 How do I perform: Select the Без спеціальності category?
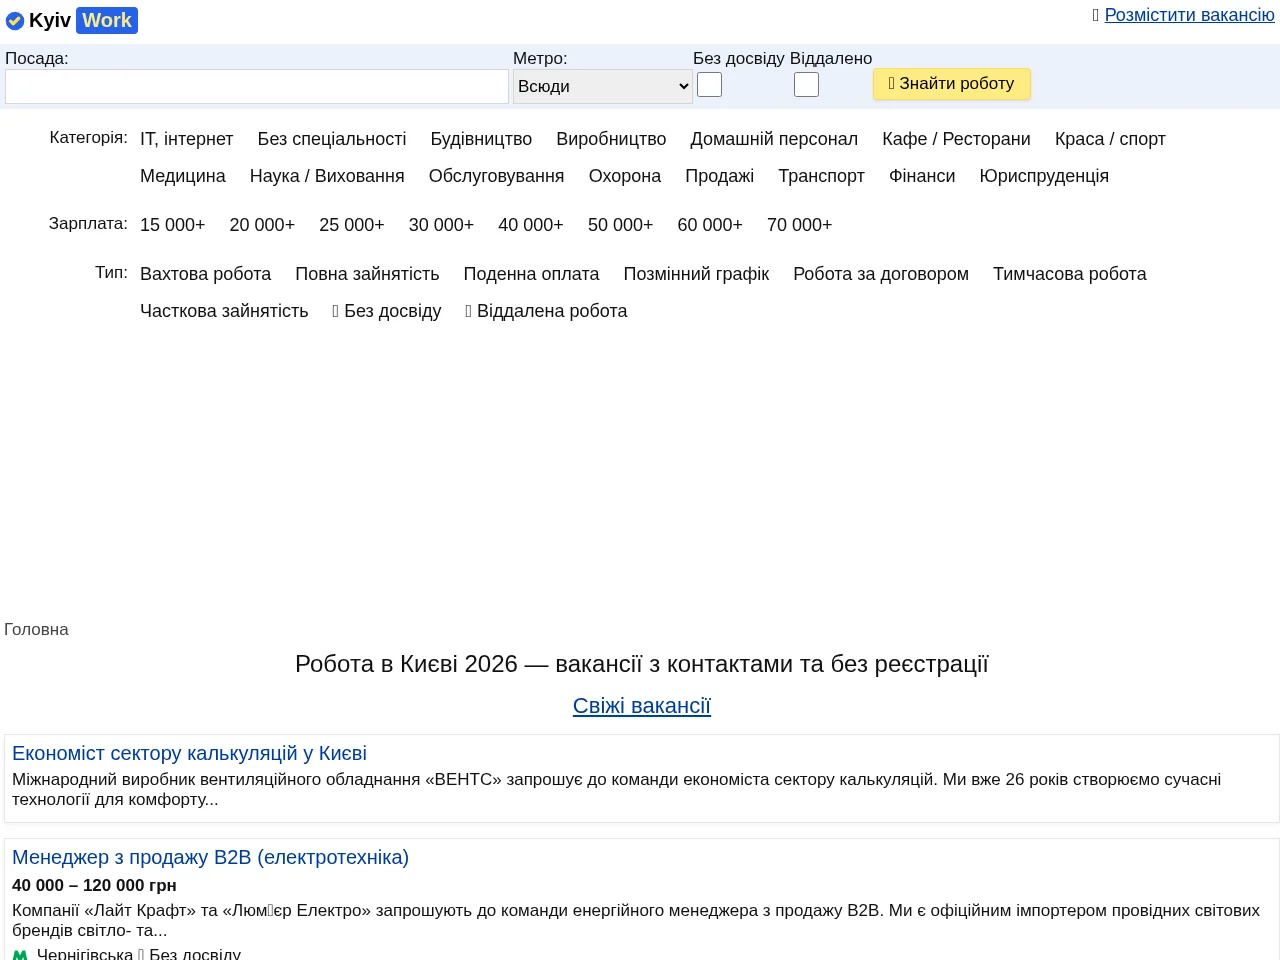[x=332, y=139]
